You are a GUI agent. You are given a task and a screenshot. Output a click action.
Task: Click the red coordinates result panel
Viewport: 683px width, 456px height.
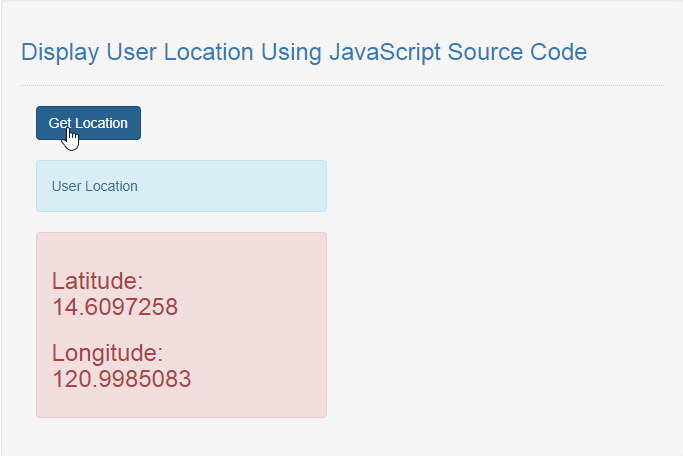click(181, 325)
